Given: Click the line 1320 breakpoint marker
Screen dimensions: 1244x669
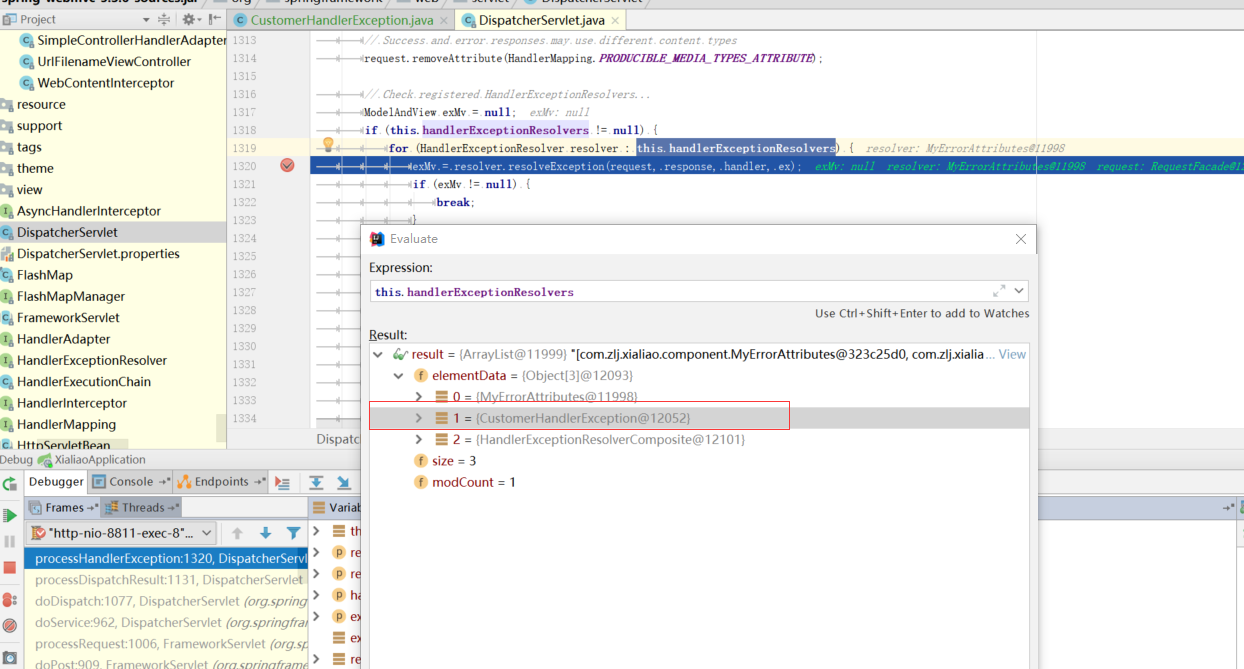Looking at the screenshot, I should click(288, 165).
